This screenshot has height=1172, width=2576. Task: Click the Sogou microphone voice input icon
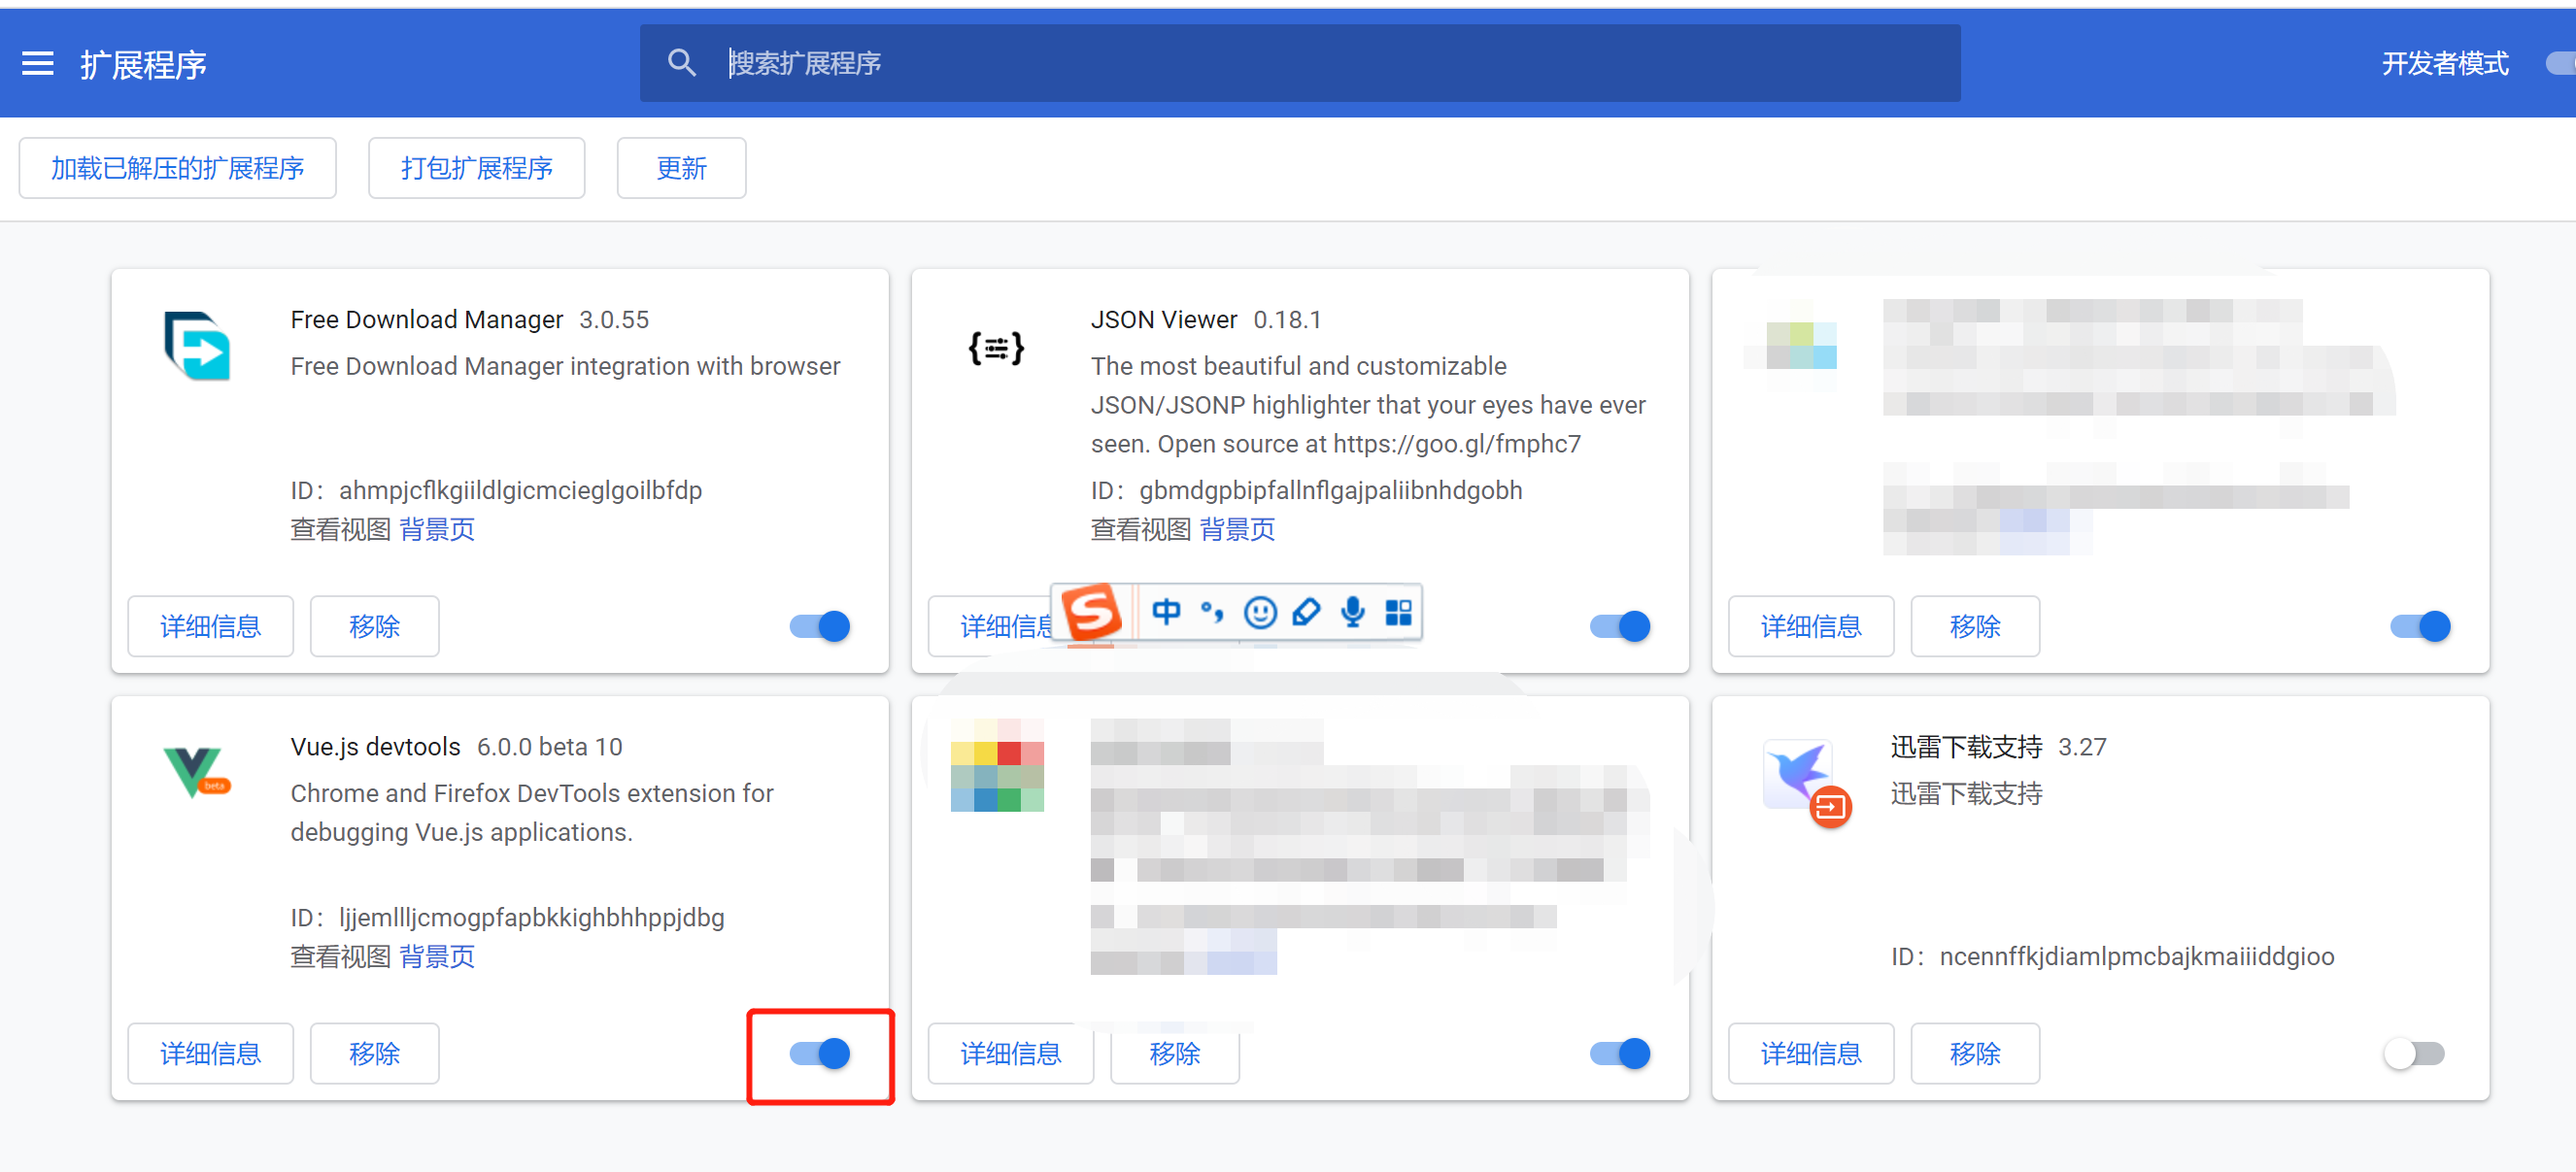[x=1352, y=611]
